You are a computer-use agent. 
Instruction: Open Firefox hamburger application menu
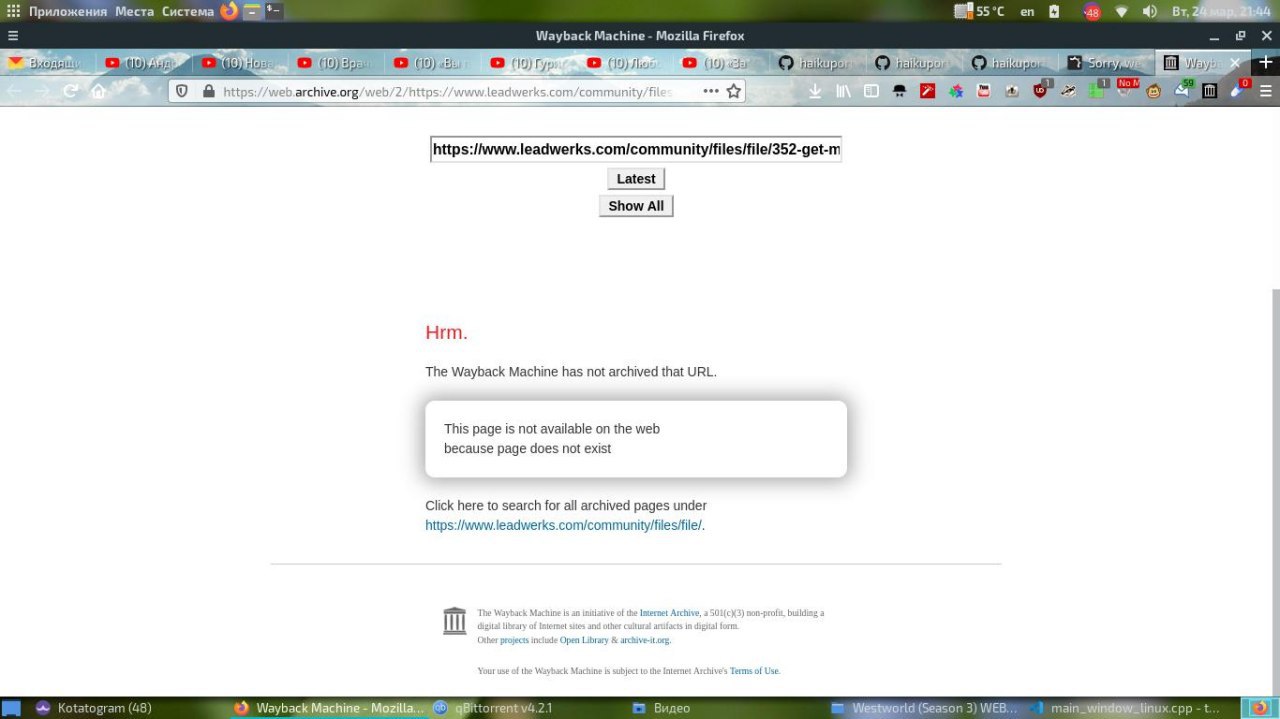pos(1266,91)
